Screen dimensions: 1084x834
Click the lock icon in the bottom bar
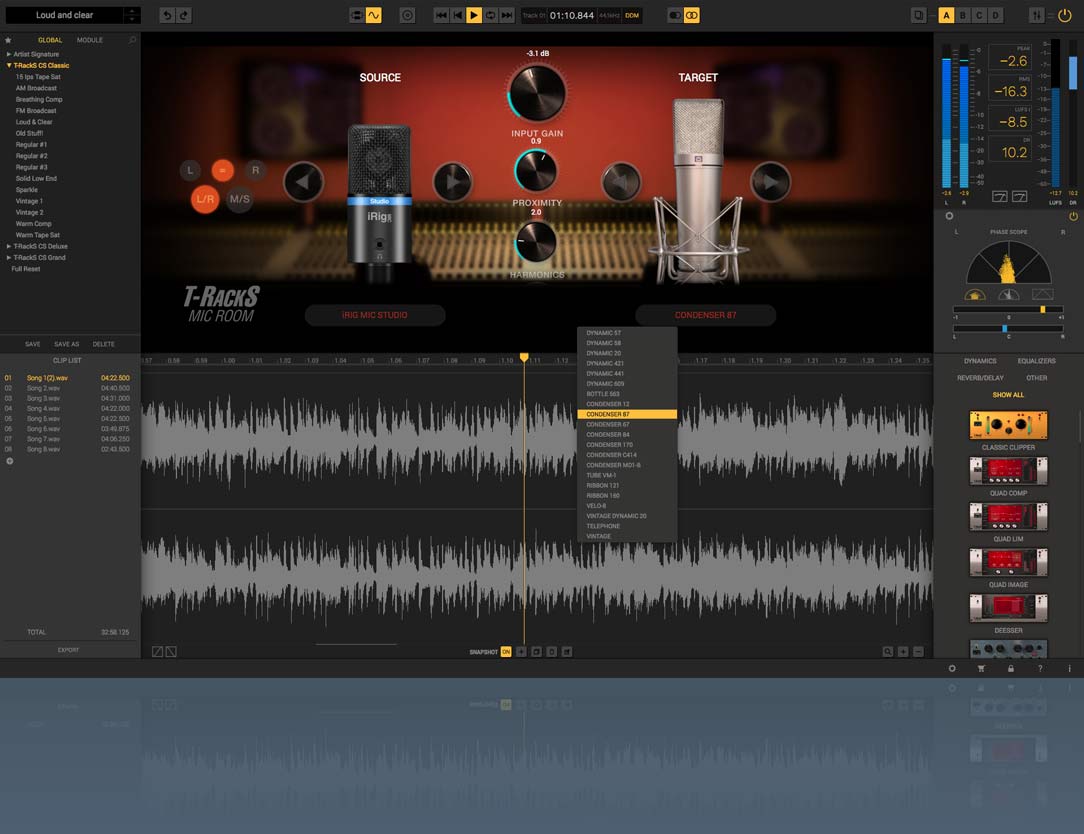pos(1010,668)
